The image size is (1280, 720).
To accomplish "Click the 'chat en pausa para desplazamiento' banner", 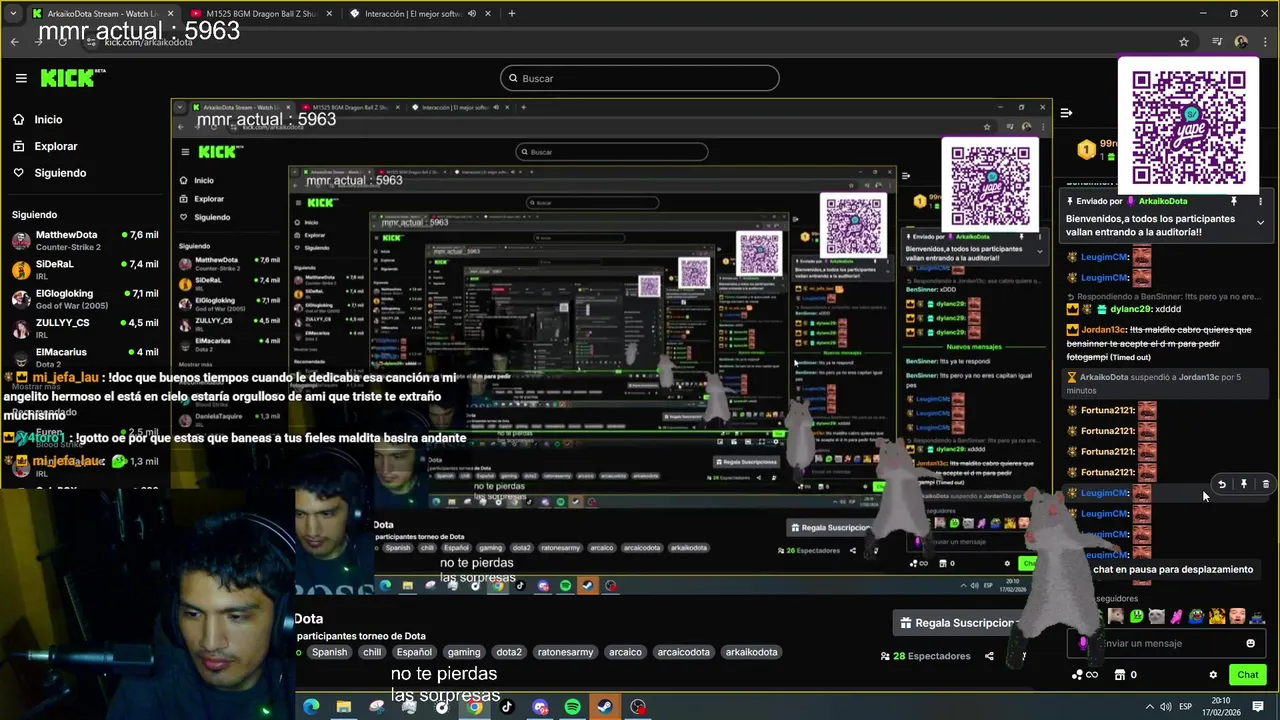I will coord(1173,569).
